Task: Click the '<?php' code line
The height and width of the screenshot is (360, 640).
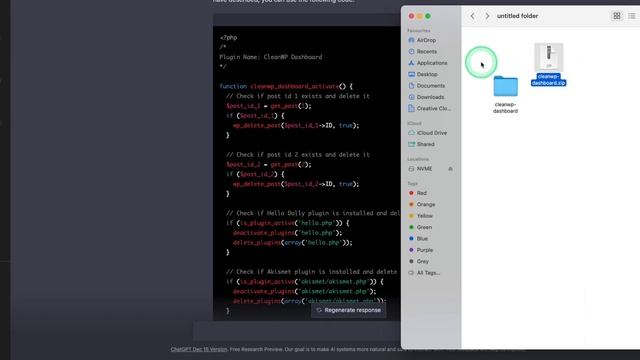Action: point(228,38)
